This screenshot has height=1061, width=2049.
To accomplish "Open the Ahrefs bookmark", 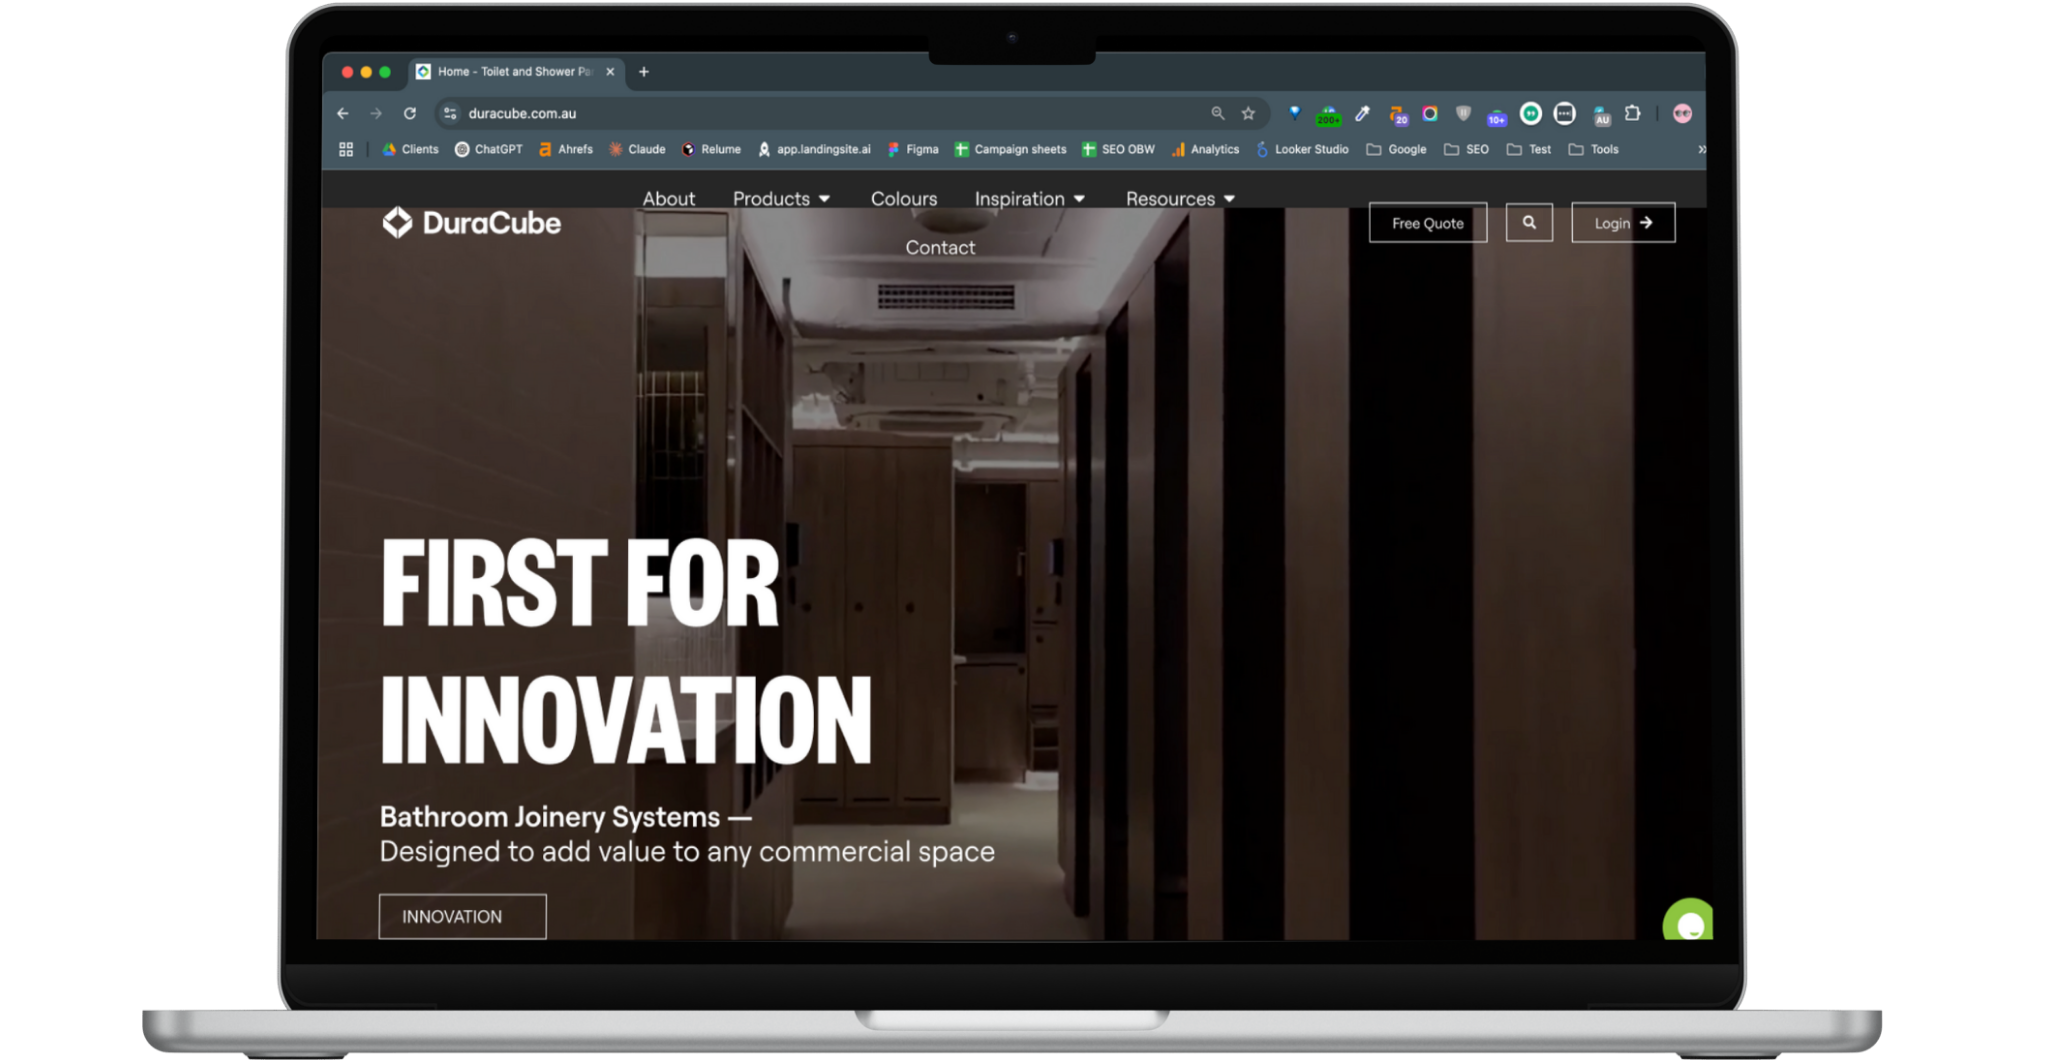I will pyautogui.click(x=565, y=149).
